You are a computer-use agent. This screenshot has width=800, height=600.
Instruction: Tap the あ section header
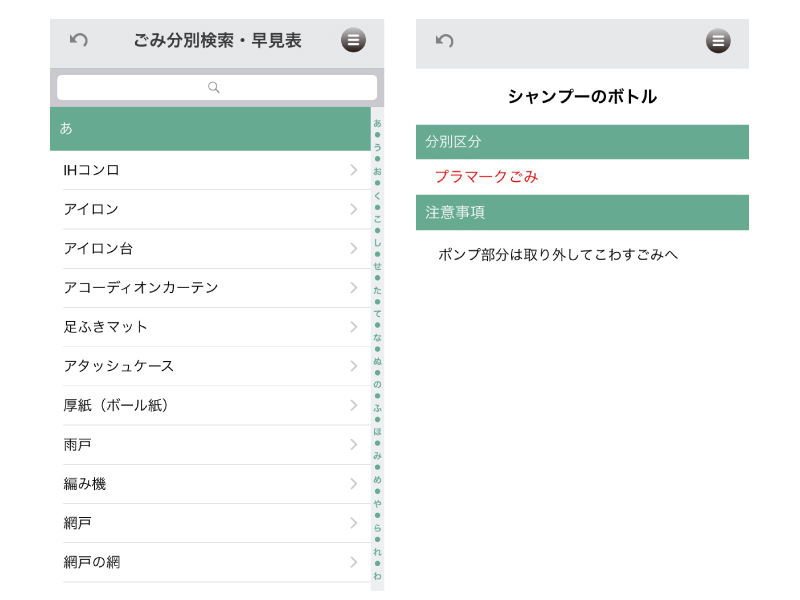pyautogui.click(x=210, y=129)
